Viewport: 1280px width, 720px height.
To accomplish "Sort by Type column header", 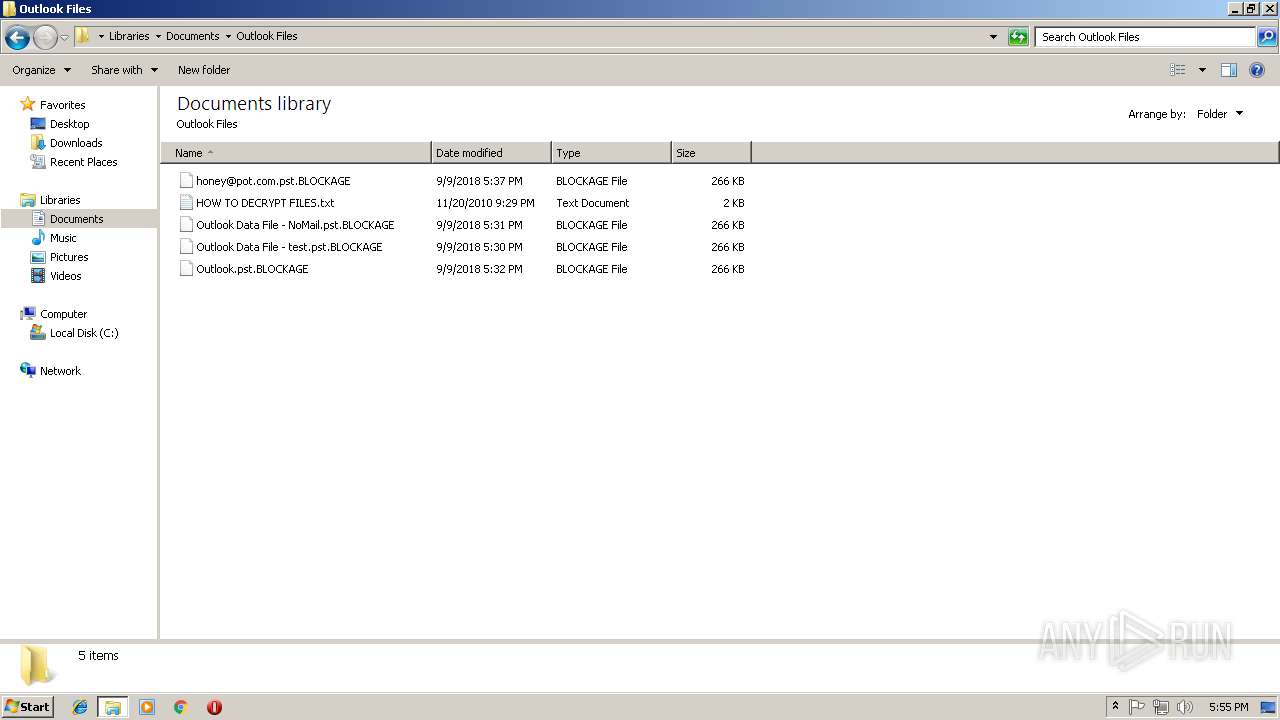I will (x=611, y=153).
